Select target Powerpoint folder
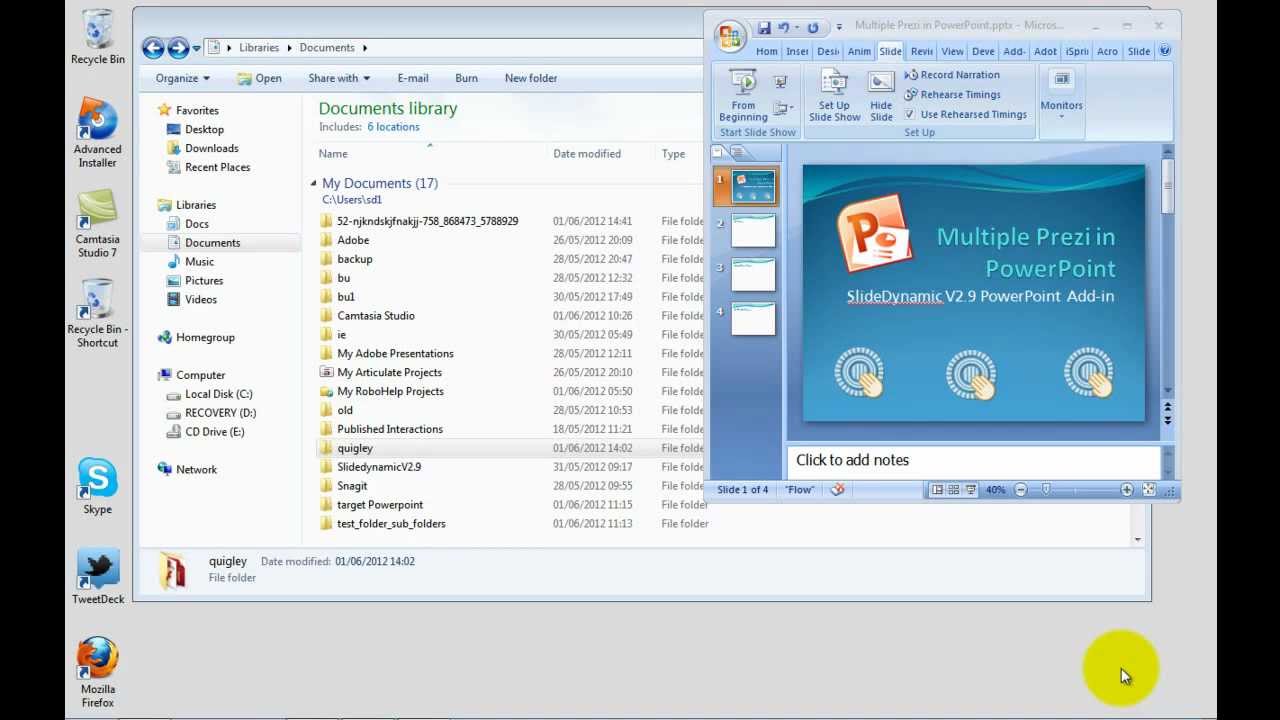The height and width of the screenshot is (720, 1280). pyautogui.click(x=370, y=505)
